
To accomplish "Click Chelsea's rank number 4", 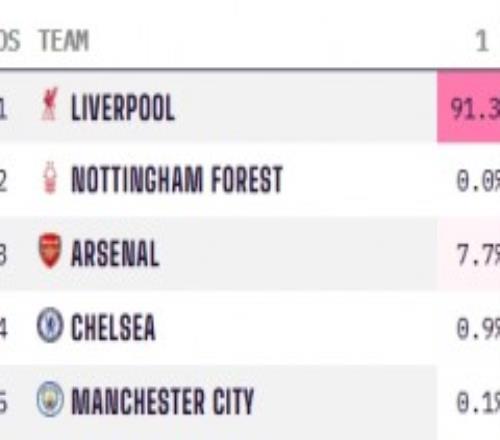I will point(3,329).
